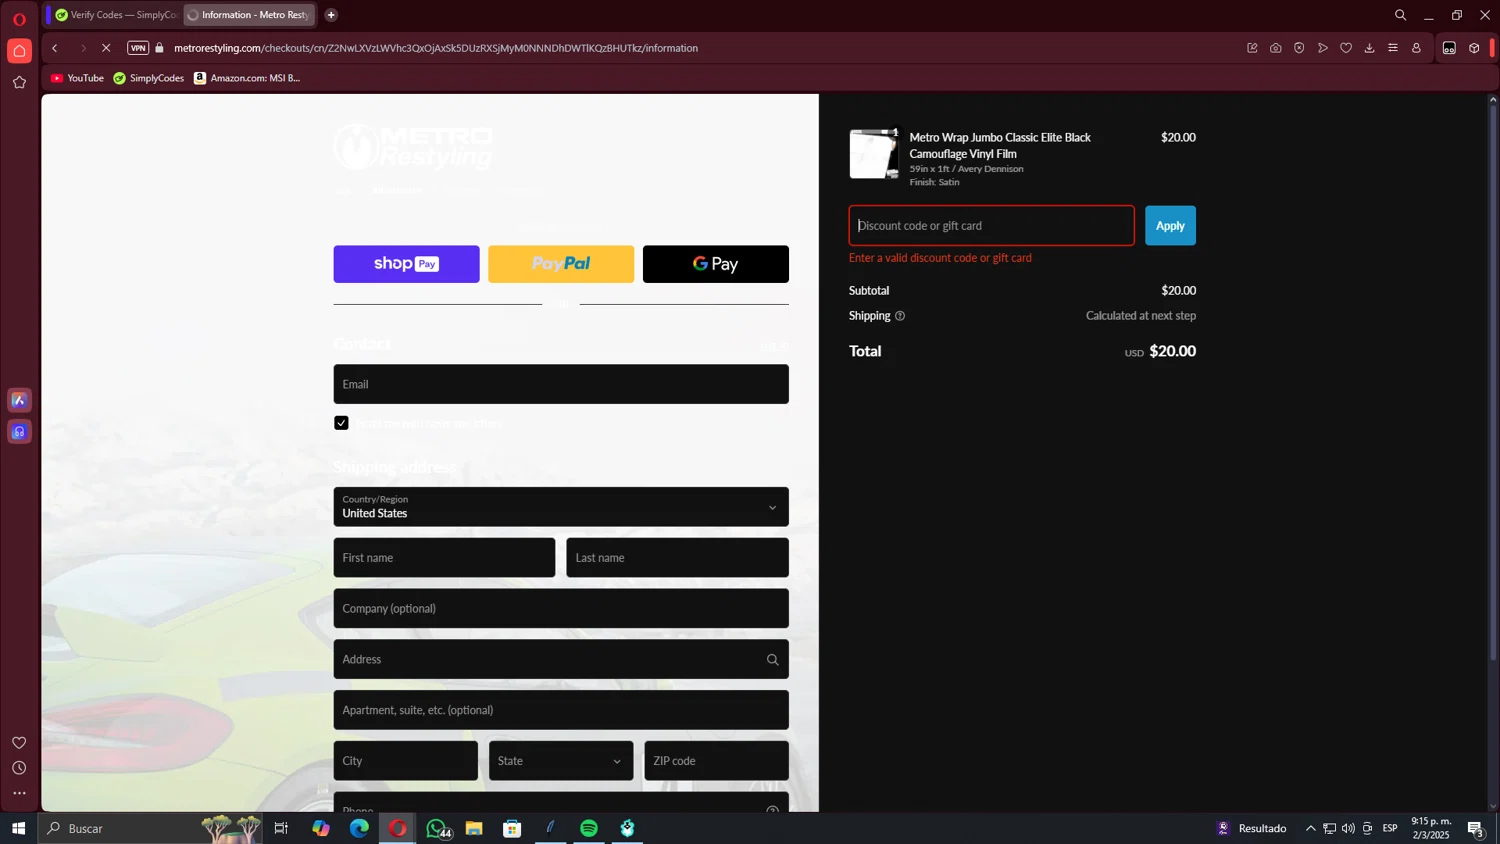This screenshot has width=1500, height=844.
Task: Open the Opera main menu logo
Action: point(19,19)
